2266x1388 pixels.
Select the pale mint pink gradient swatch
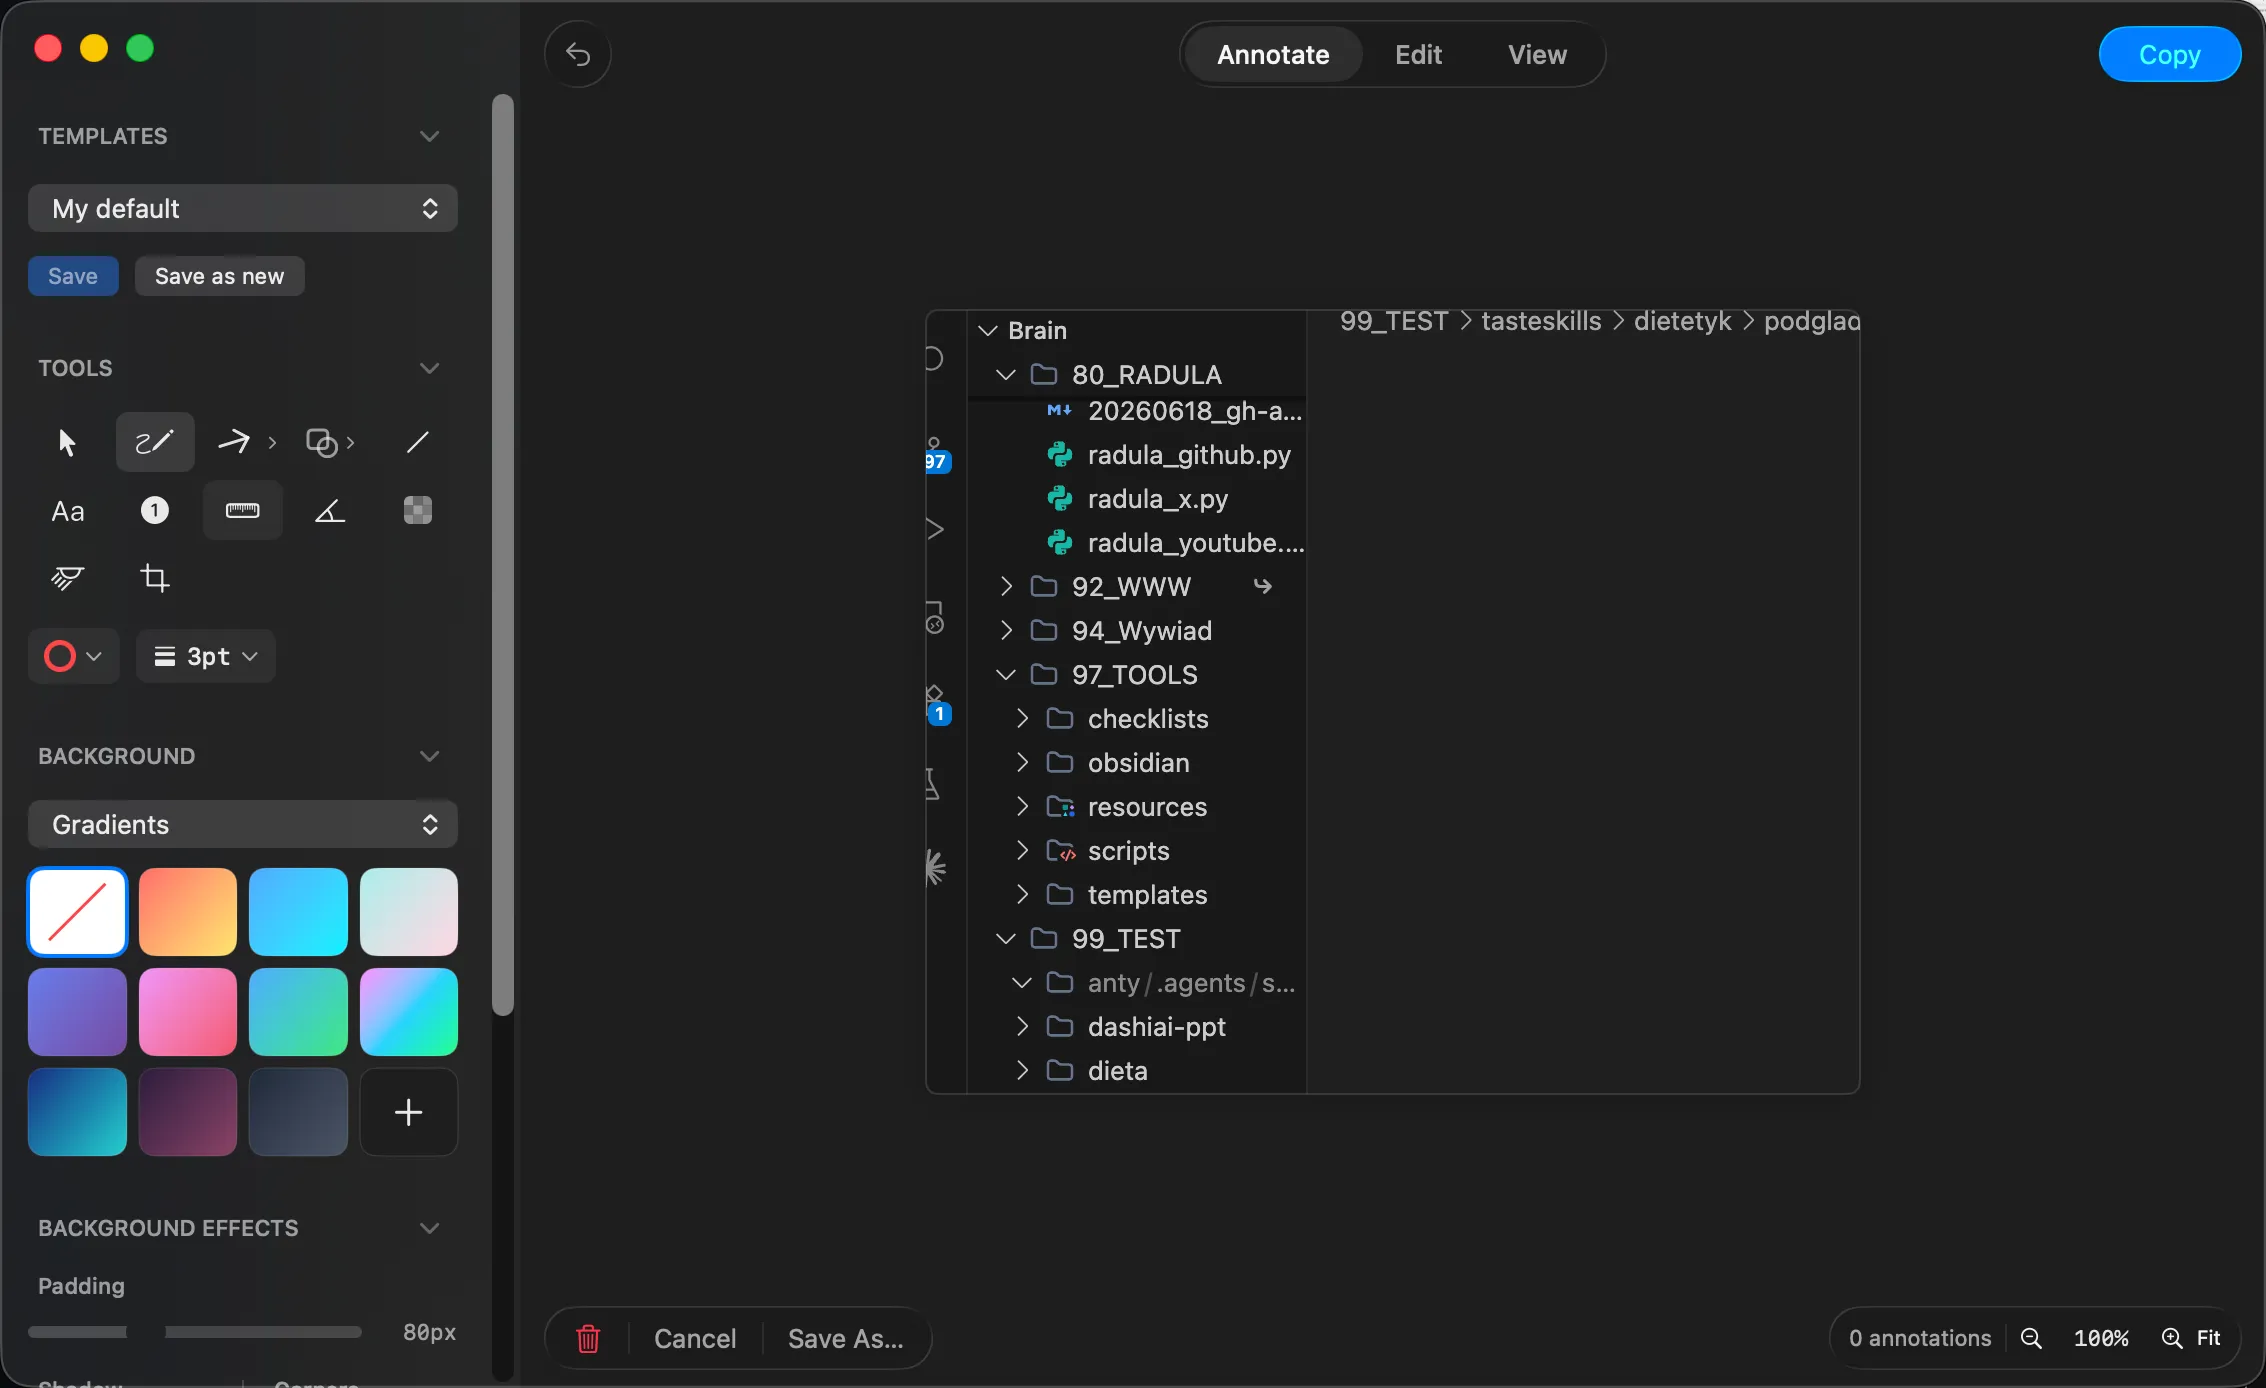(409, 912)
